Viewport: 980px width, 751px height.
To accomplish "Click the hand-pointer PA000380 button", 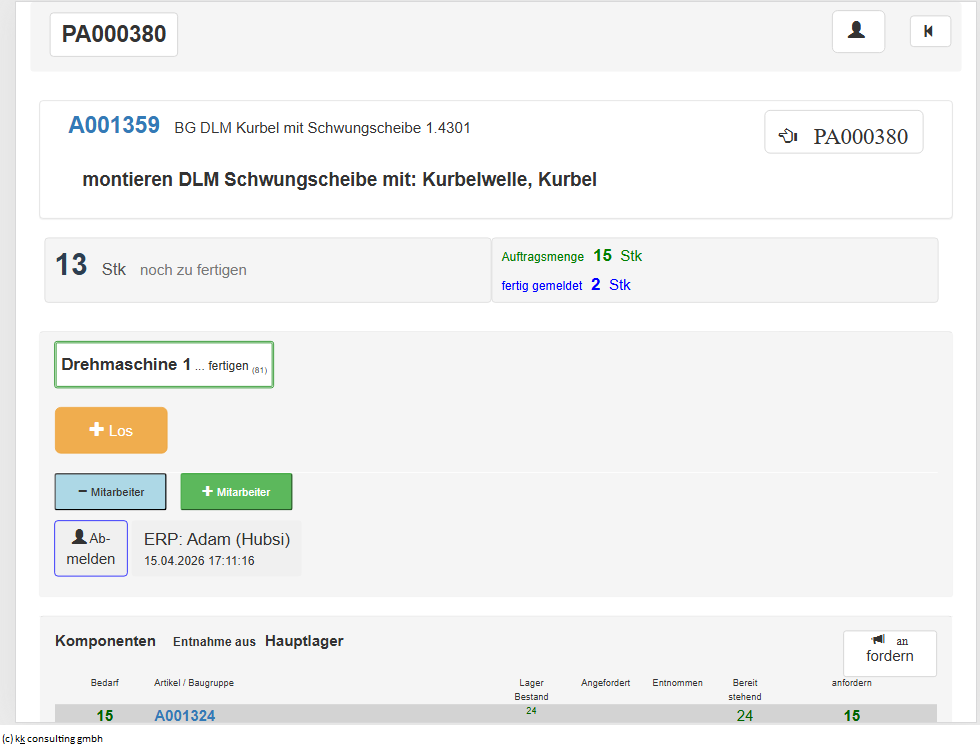I will point(844,132).
